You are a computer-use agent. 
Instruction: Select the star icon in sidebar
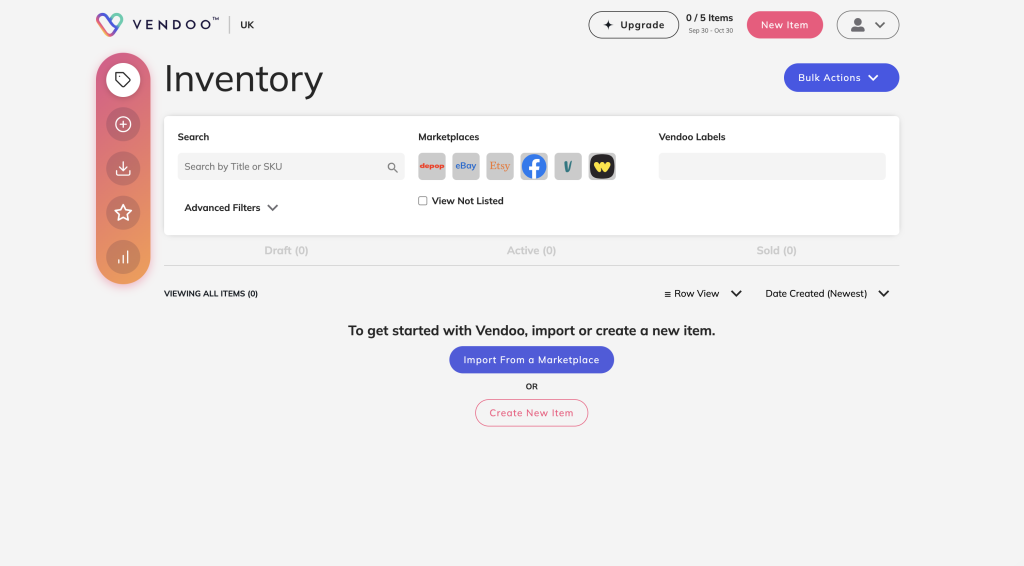[x=123, y=212]
